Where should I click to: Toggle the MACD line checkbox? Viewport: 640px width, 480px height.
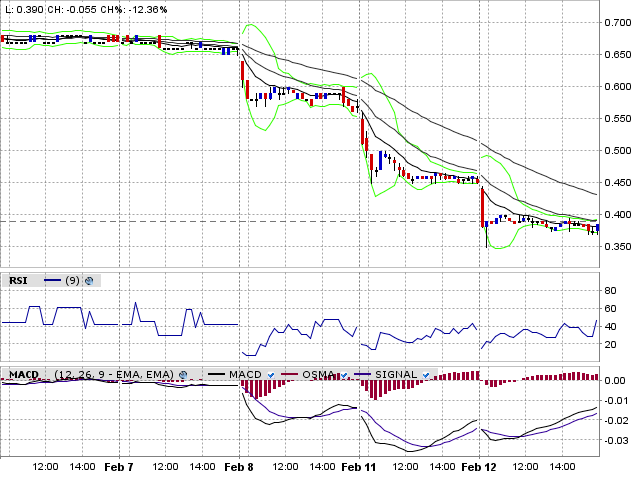click(271, 375)
